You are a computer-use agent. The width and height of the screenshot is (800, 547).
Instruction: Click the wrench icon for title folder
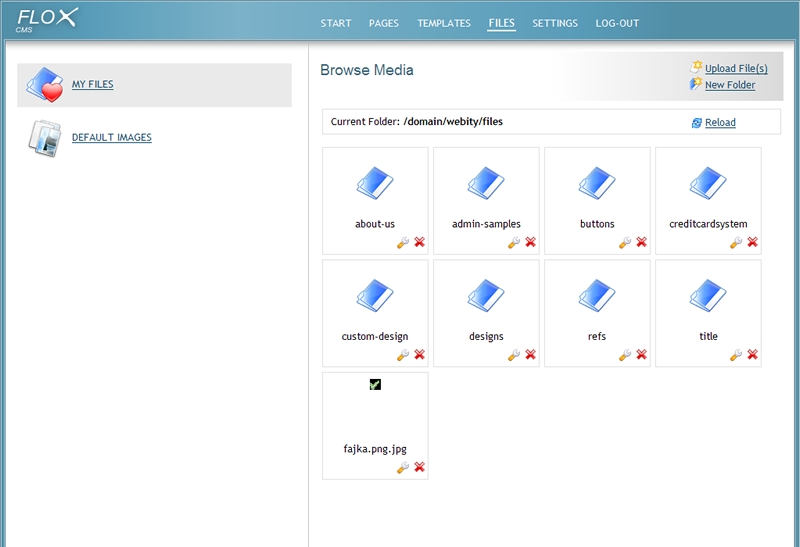pos(736,355)
